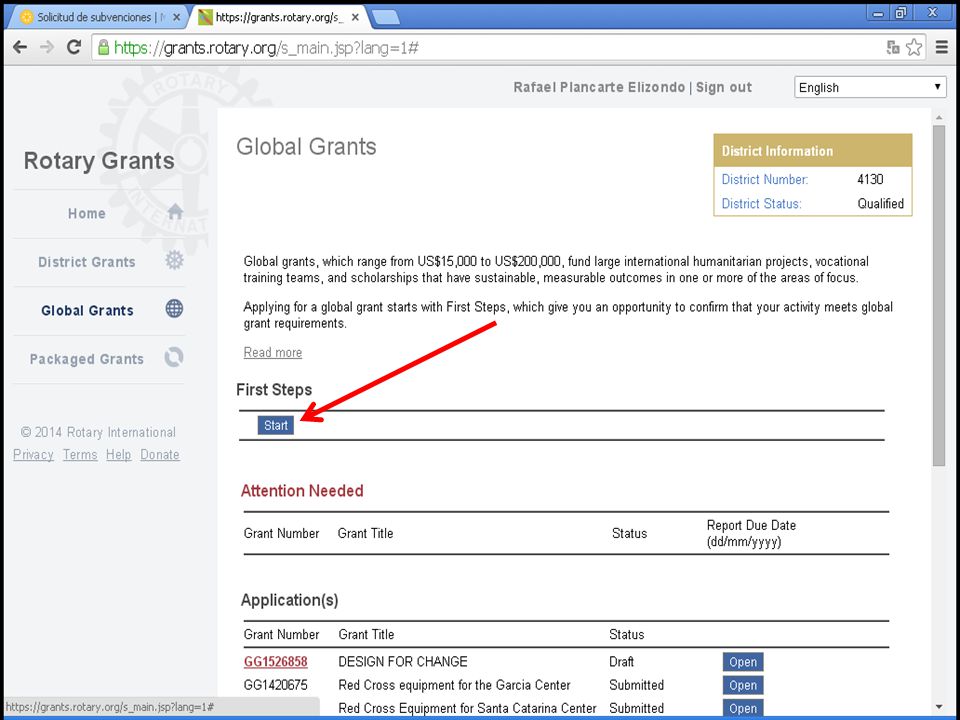The image size is (960, 720).
Task: Open the English language dropdown
Action: 870,88
